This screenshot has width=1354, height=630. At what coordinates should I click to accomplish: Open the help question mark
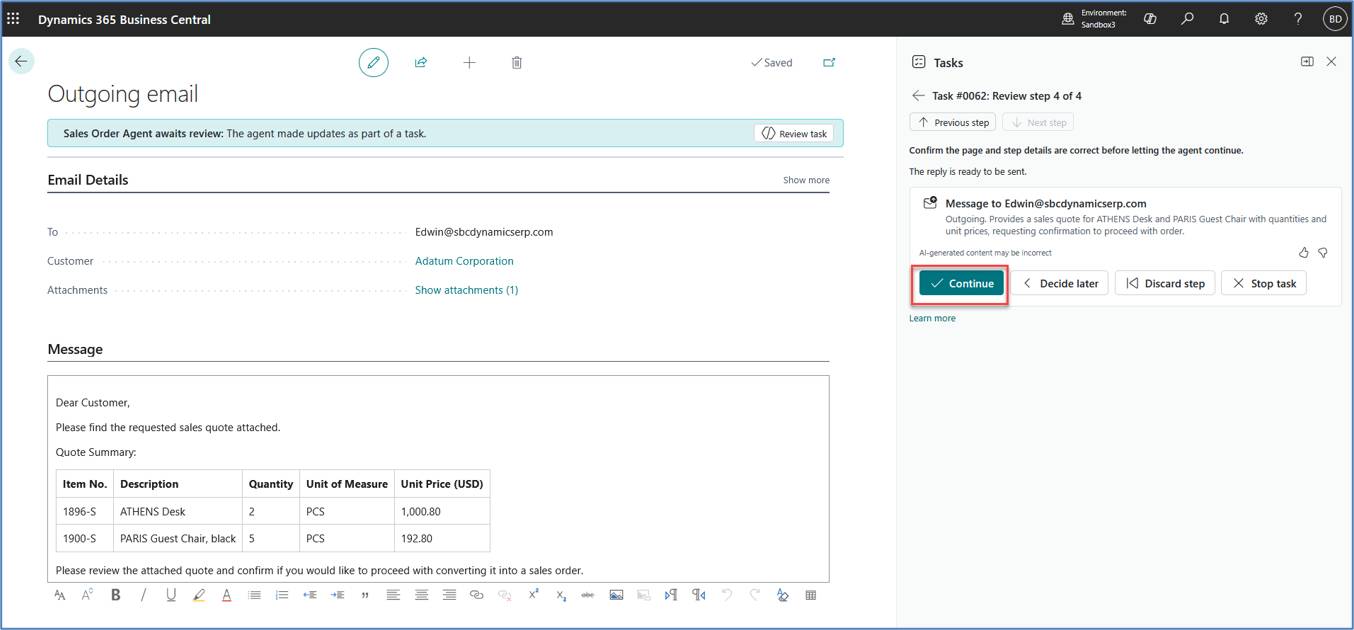tap(1298, 18)
